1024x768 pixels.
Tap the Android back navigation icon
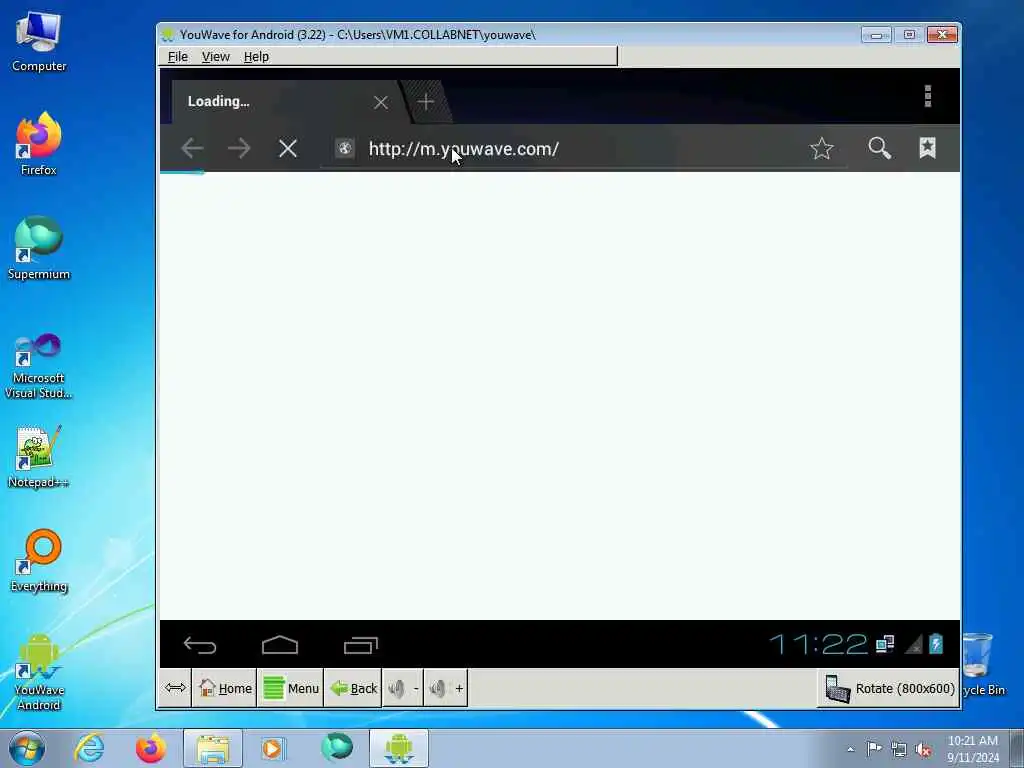pos(200,645)
